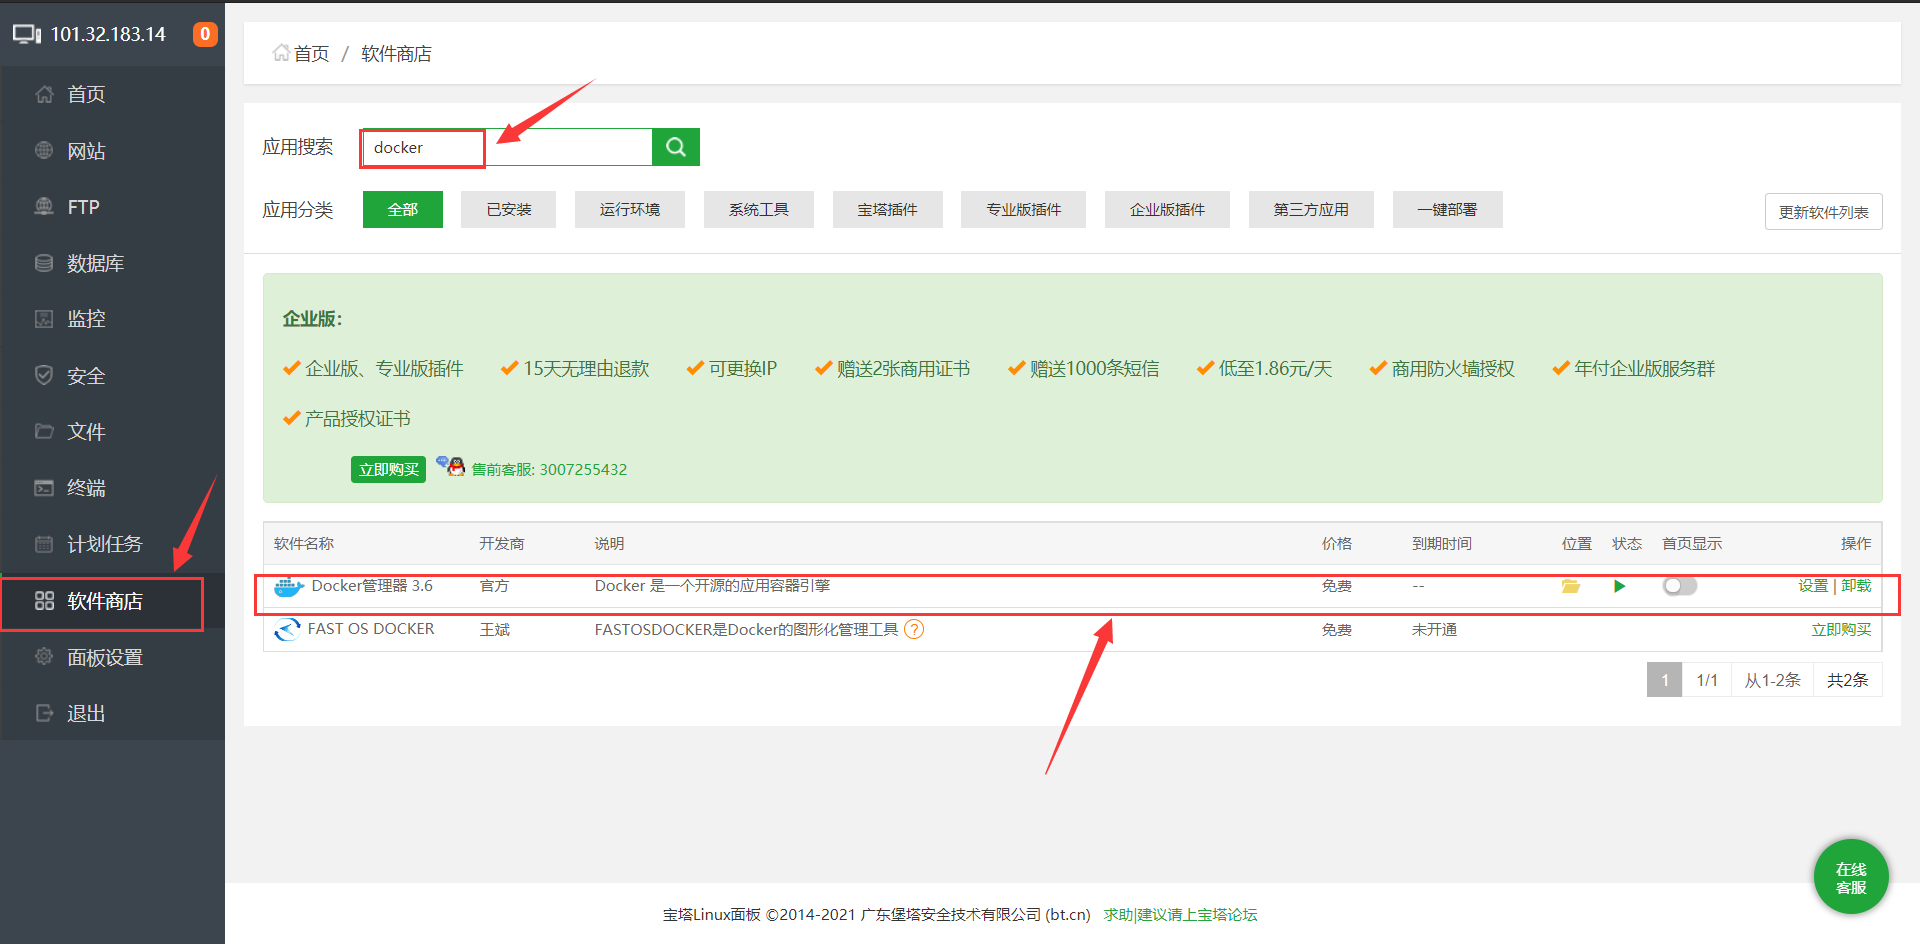Select the 专业版插件 category filter

click(1023, 209)
